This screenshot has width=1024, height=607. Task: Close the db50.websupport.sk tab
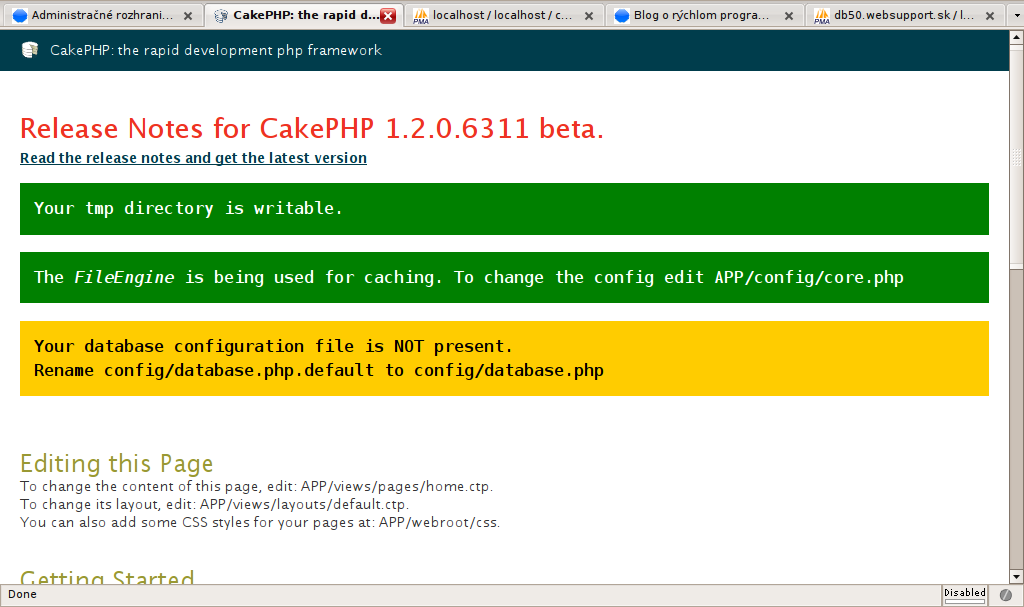click(990, 16)
